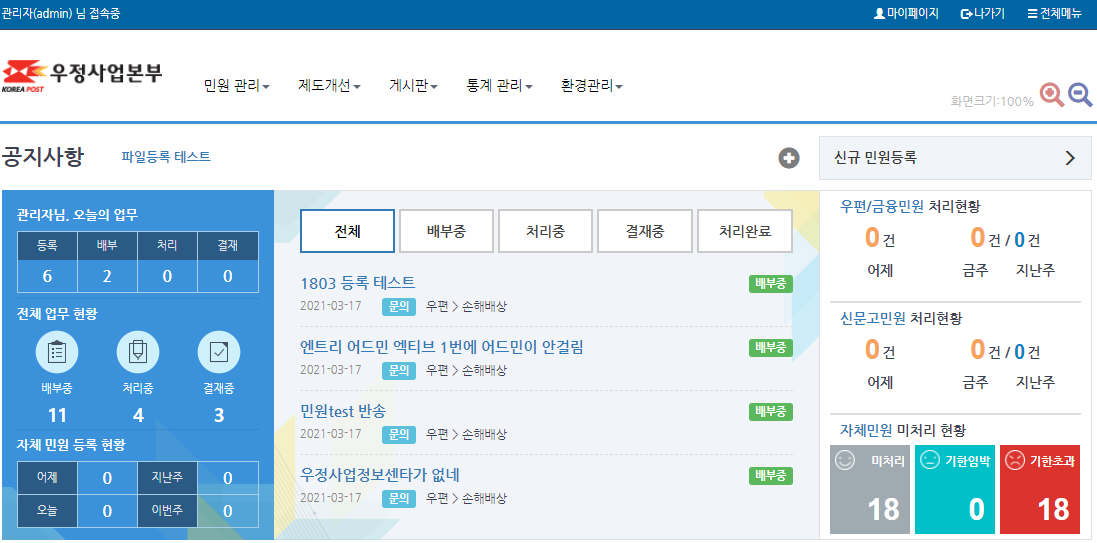Image resolution: width=1097 pixels, height=543 pixels.
Task: Open the 배부중 clipboard icon
Action: (x=57, y=352)
